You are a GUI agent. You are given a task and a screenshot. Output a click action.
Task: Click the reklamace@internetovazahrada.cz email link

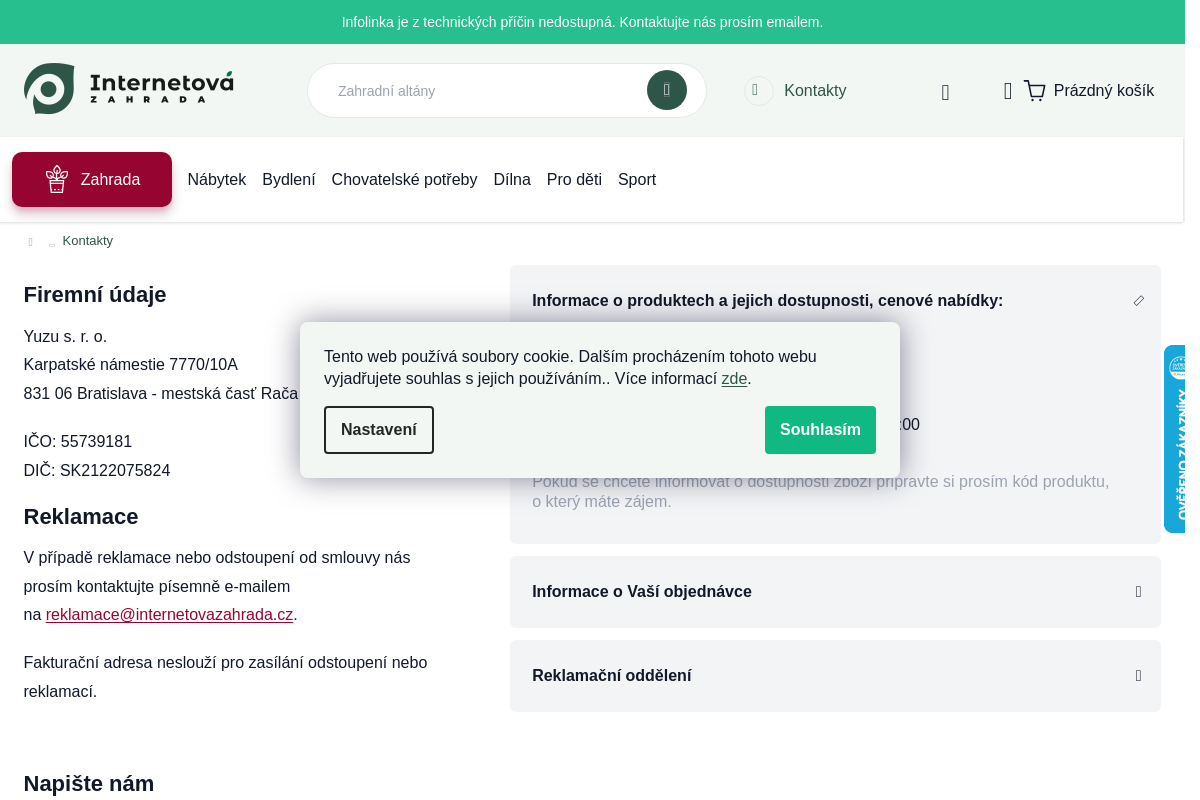[x=169, y=615]
